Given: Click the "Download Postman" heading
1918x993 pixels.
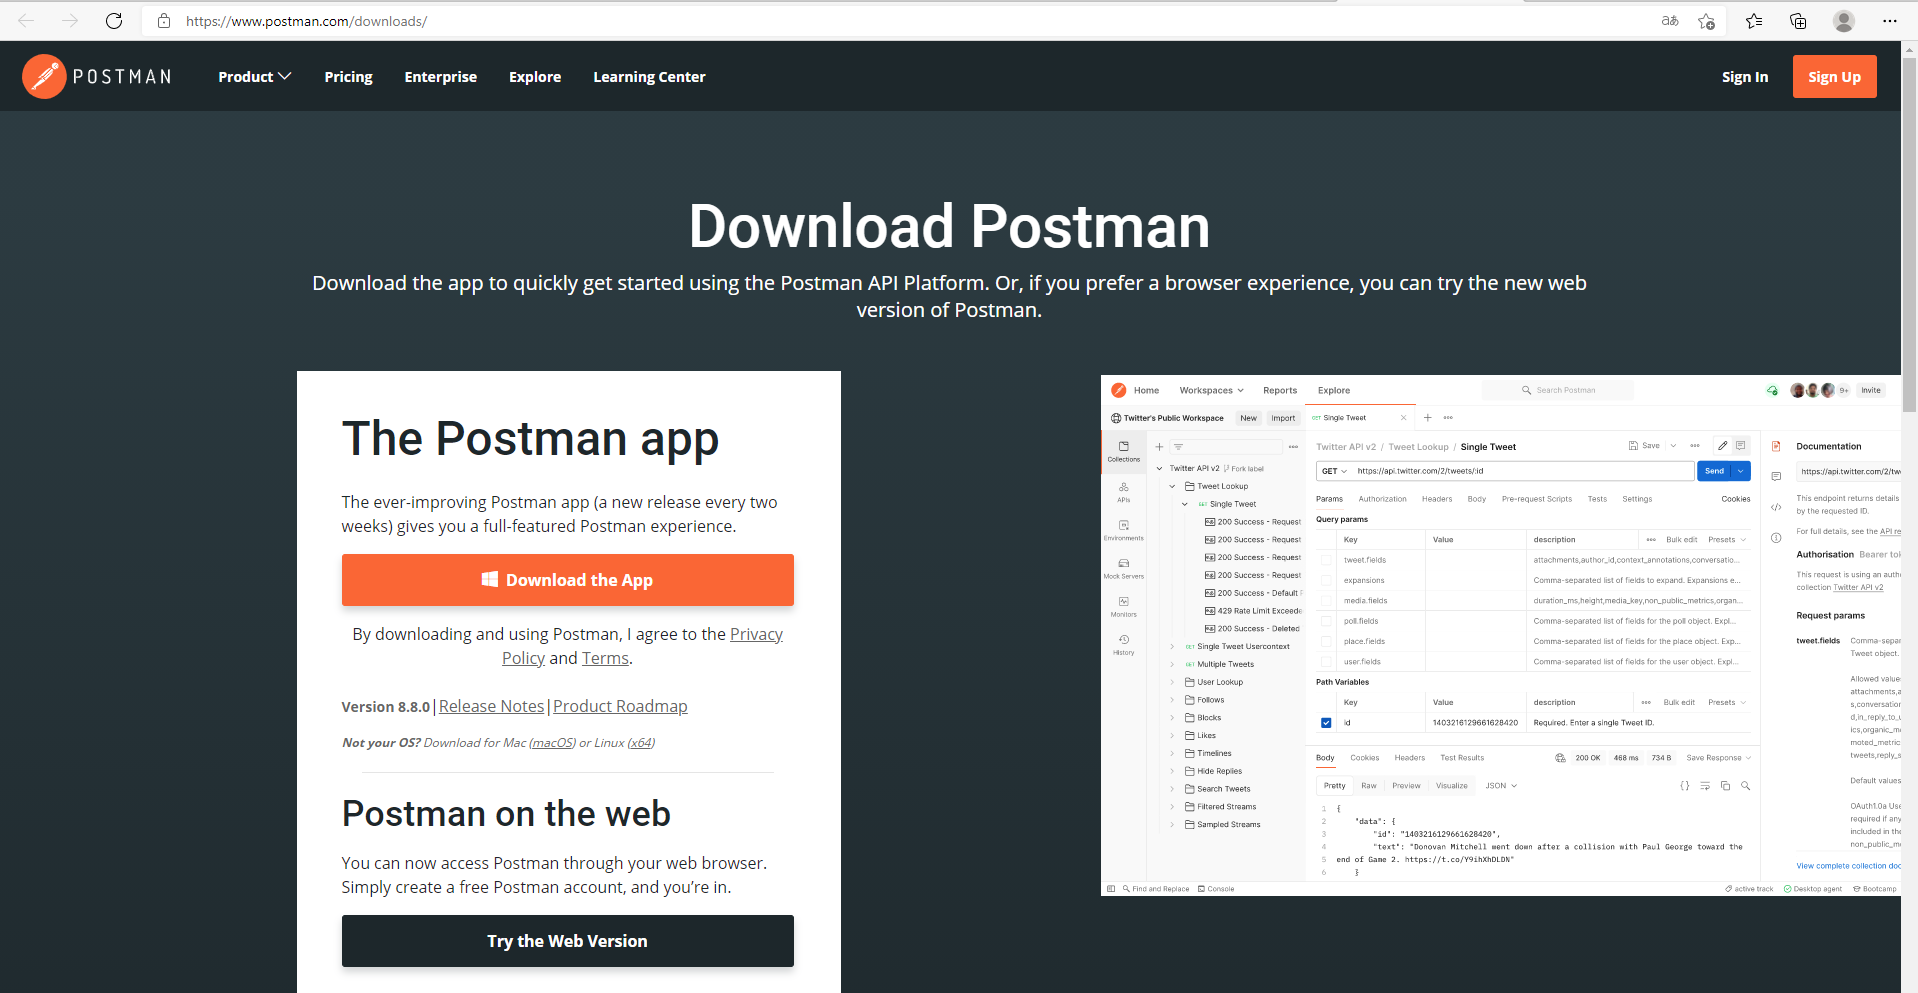Looking at the screenshot, I should tap(949, 226).
